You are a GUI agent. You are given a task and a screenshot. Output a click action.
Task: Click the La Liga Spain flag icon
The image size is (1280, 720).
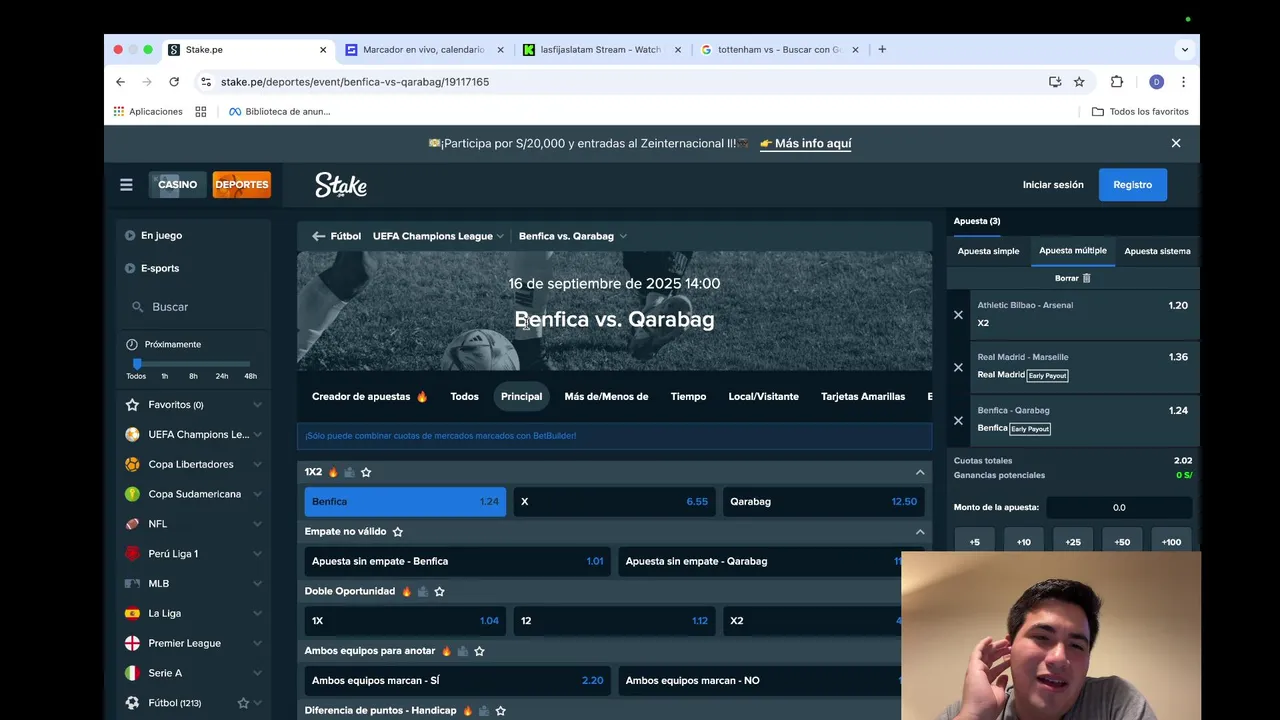click(x=132, y=614)
